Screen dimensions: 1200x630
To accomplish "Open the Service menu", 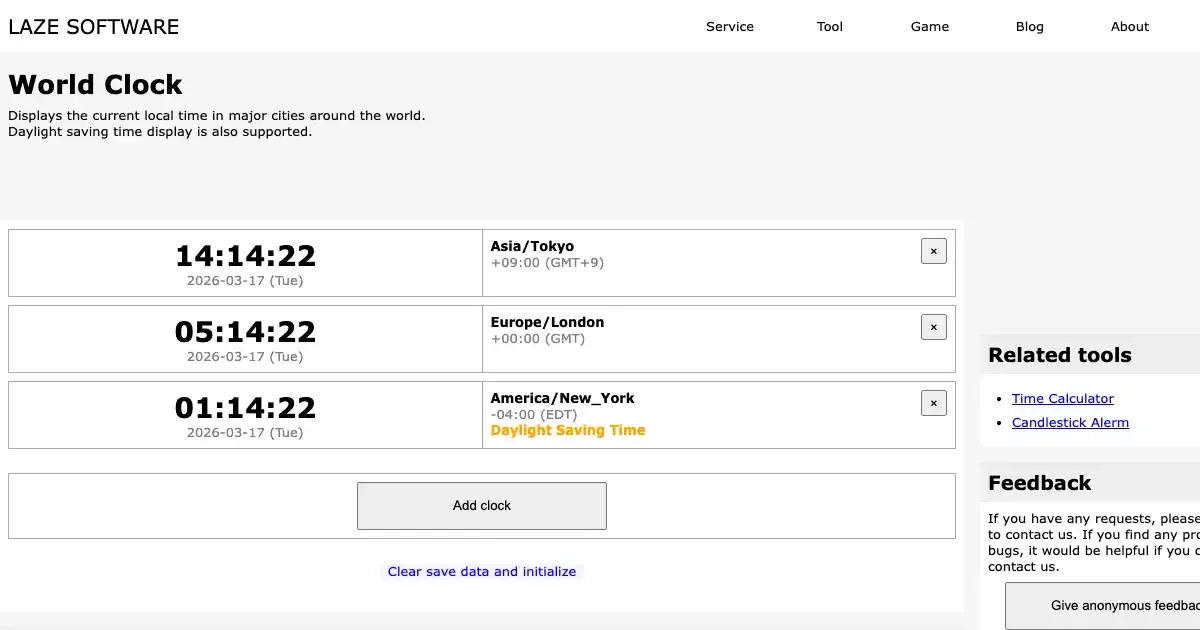I will point(729,27).
